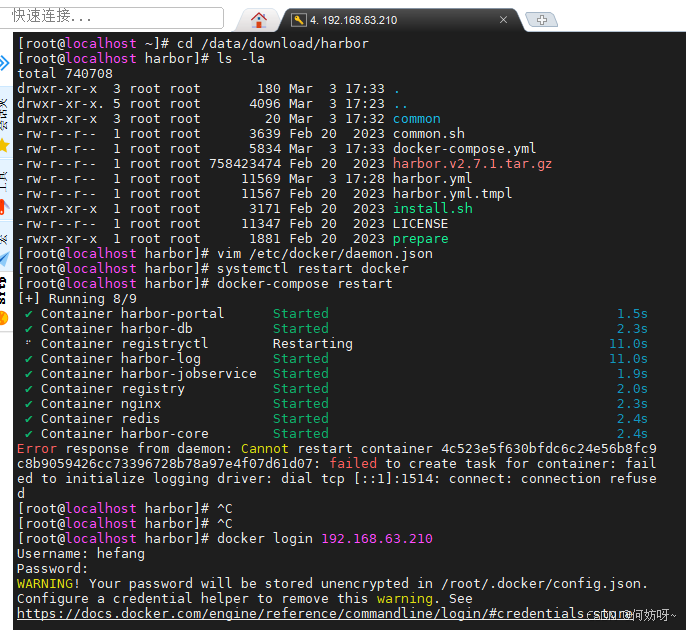Click 'docker-compose restart' command text

(305, 284)
